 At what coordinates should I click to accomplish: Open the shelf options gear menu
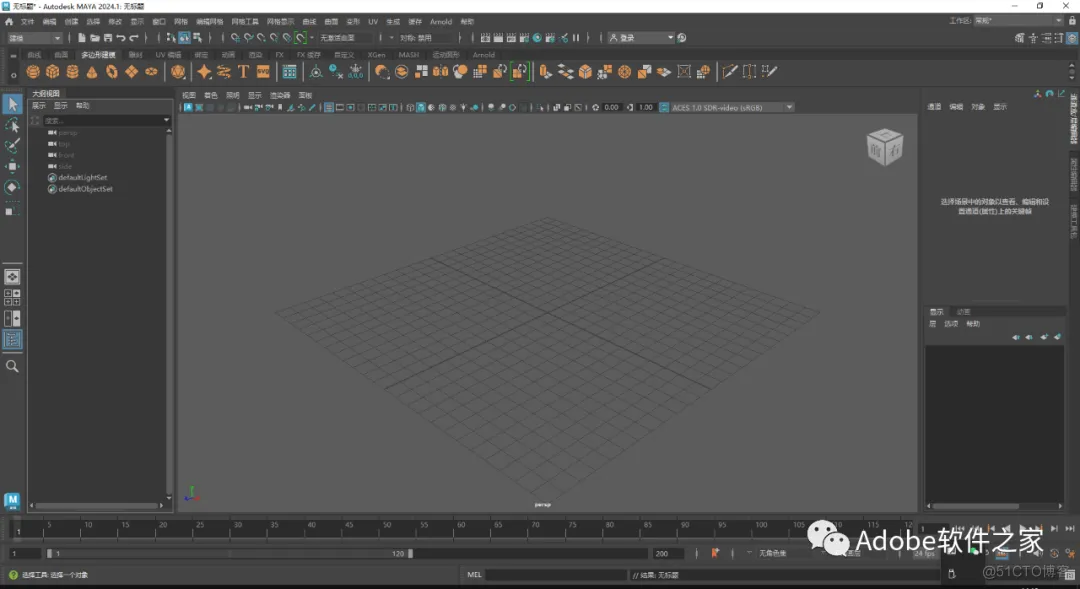13,76
